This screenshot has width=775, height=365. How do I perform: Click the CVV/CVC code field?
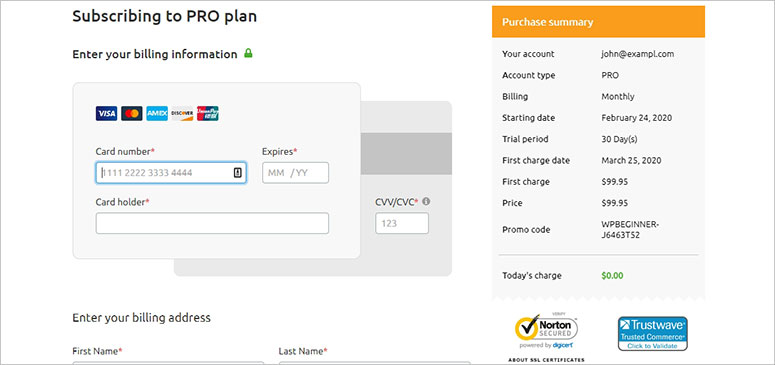(x=402, y=223)
